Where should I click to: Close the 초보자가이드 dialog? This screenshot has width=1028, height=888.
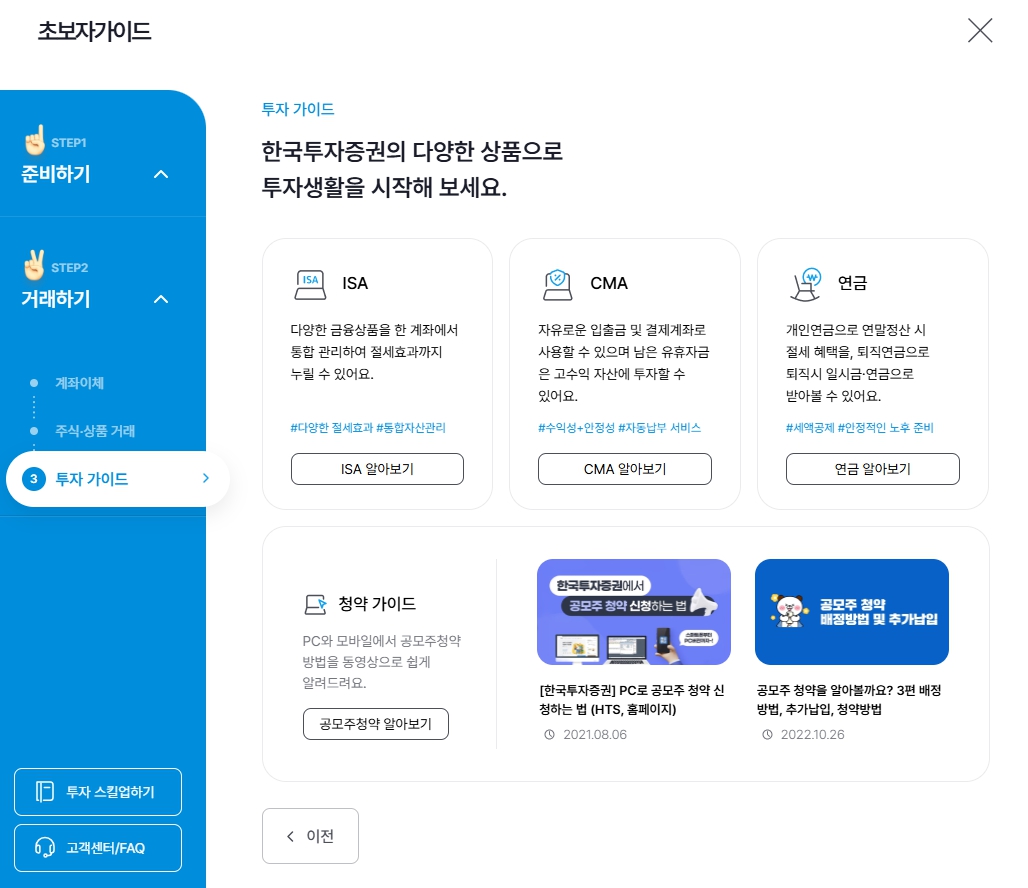pos(979,30)
